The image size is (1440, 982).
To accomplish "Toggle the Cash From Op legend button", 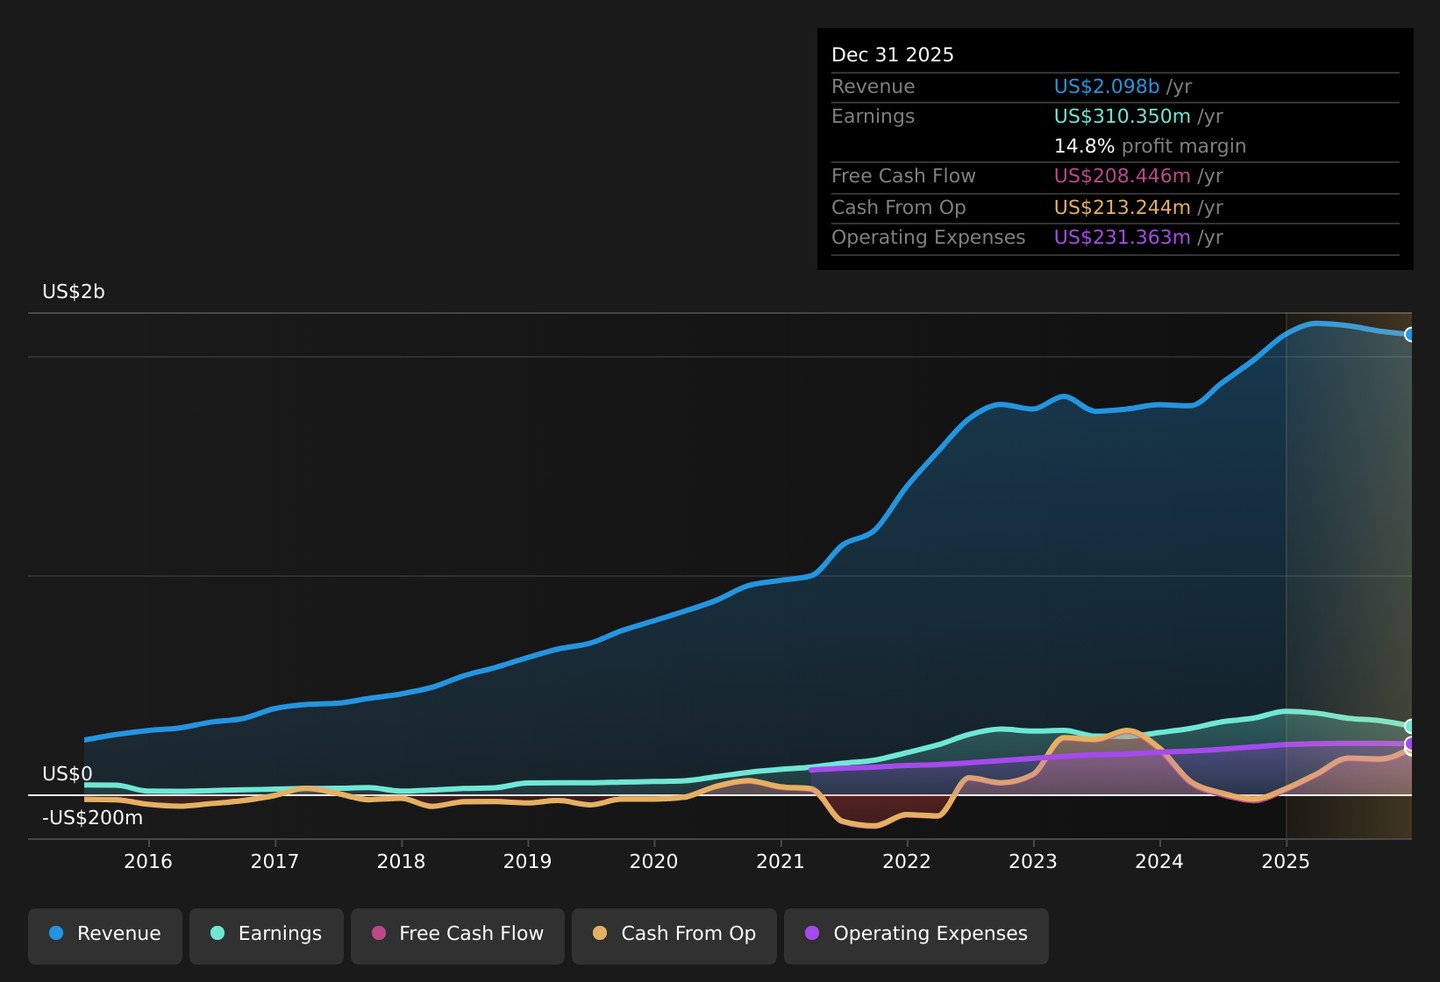I will pyautogui.click(x=674, y=936).
